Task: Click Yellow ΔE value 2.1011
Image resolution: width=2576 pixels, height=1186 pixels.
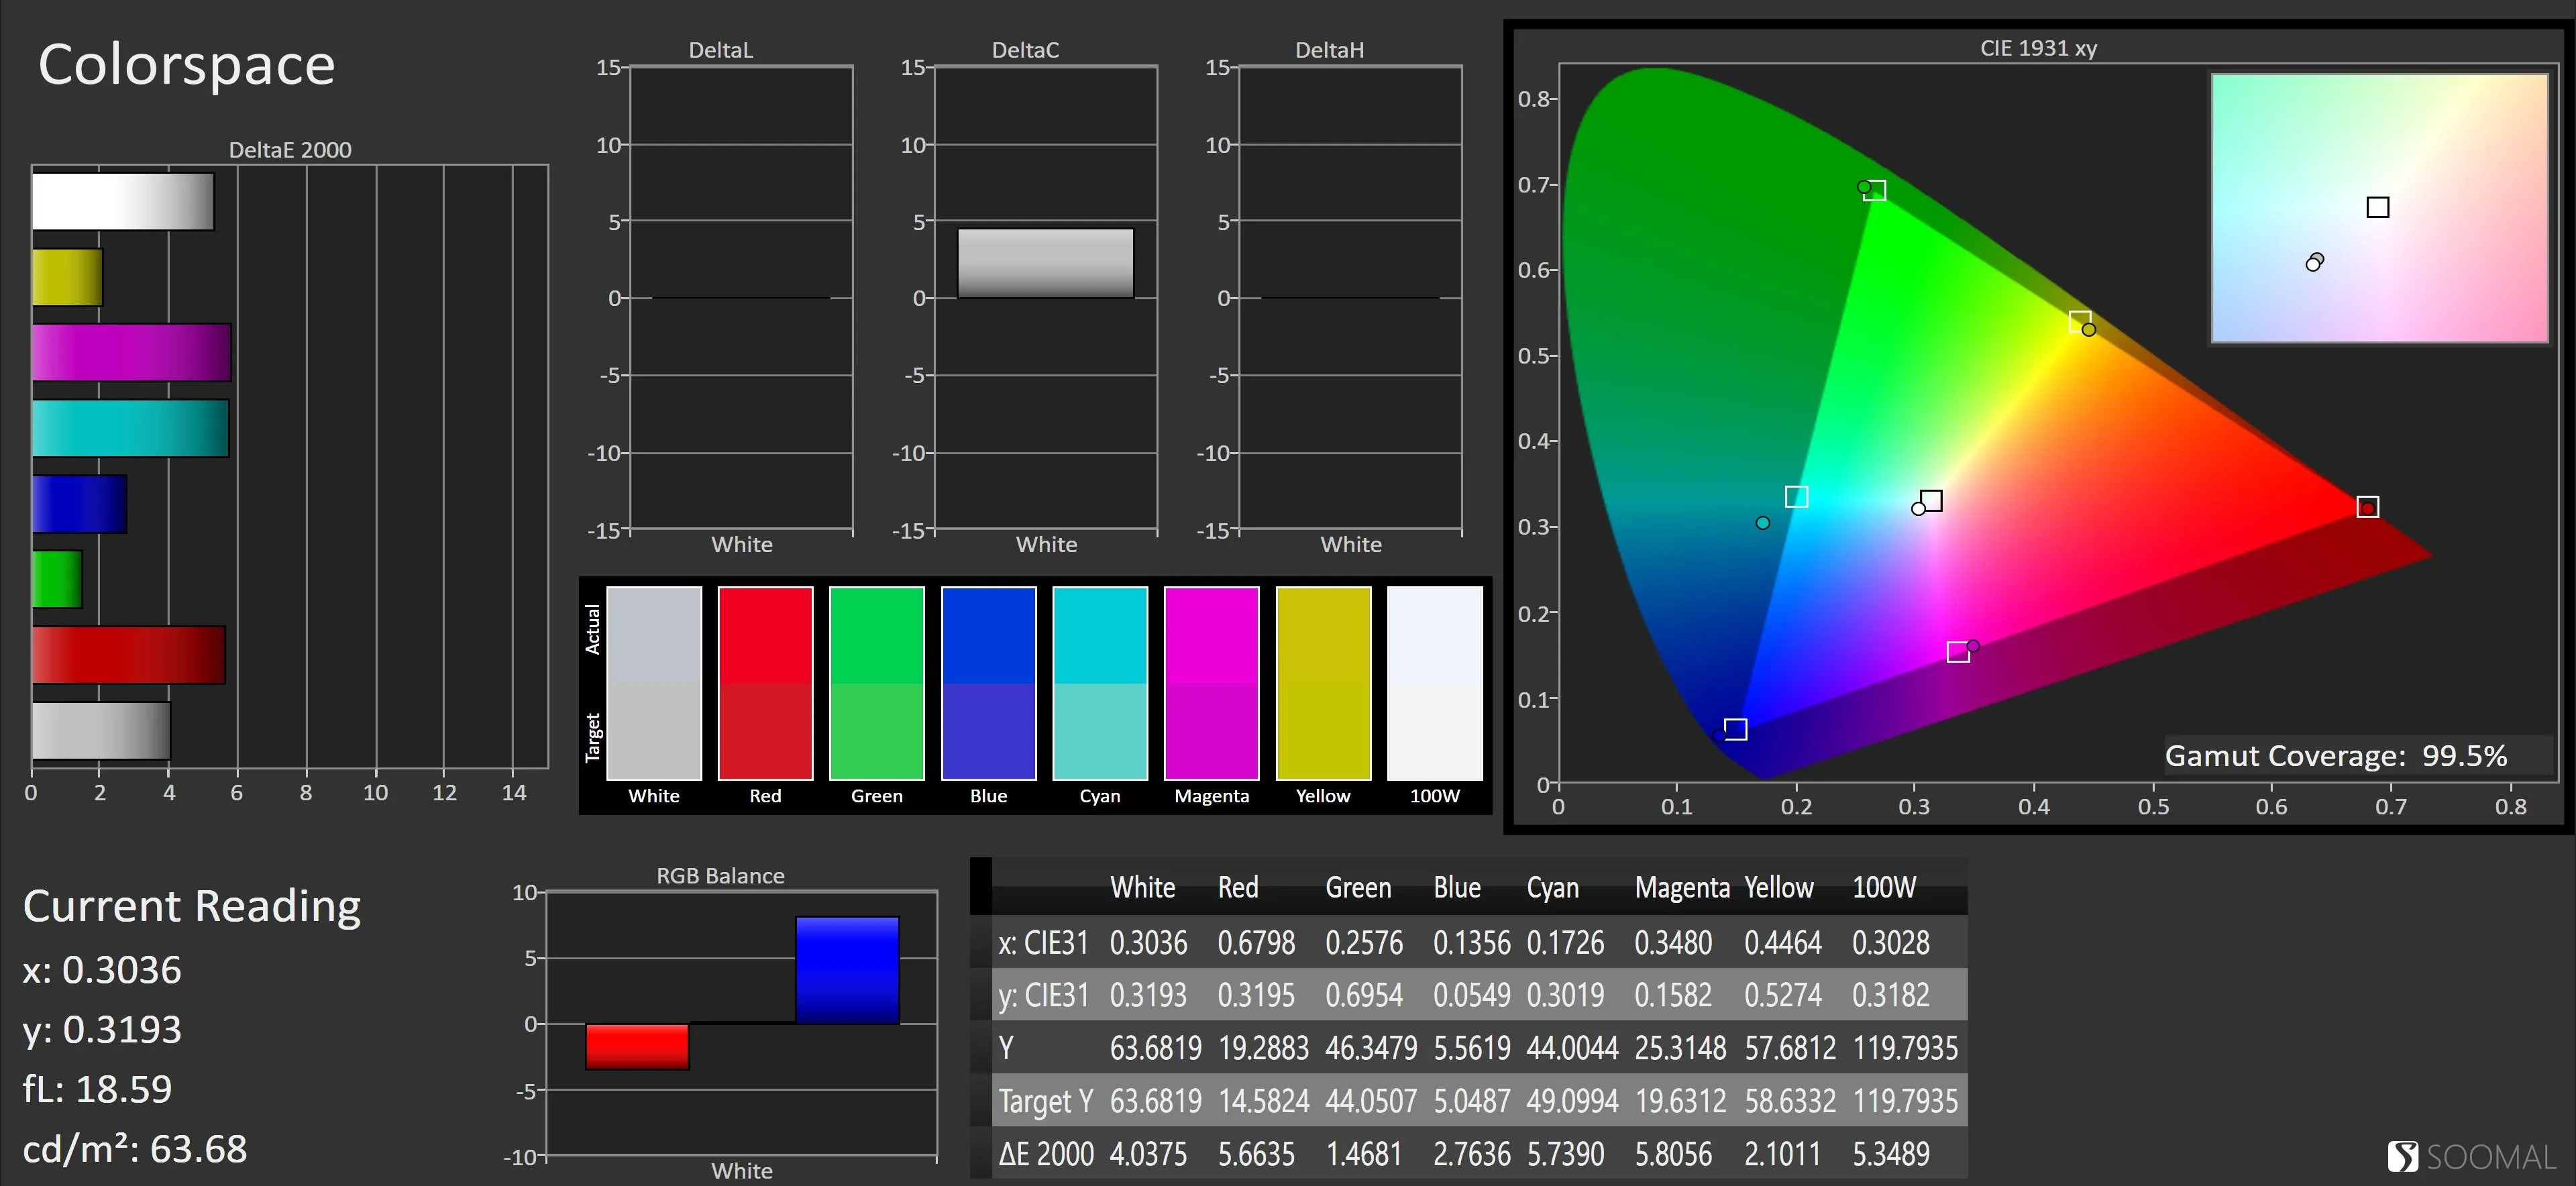Action: (x=1783, y=1154)
